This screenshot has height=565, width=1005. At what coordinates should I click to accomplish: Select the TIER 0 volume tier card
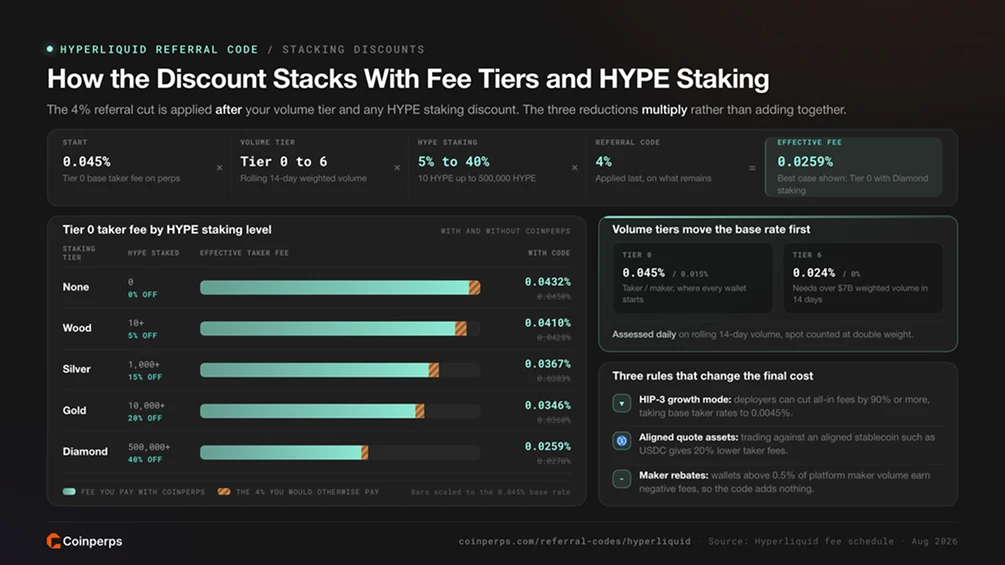[692, 278]
